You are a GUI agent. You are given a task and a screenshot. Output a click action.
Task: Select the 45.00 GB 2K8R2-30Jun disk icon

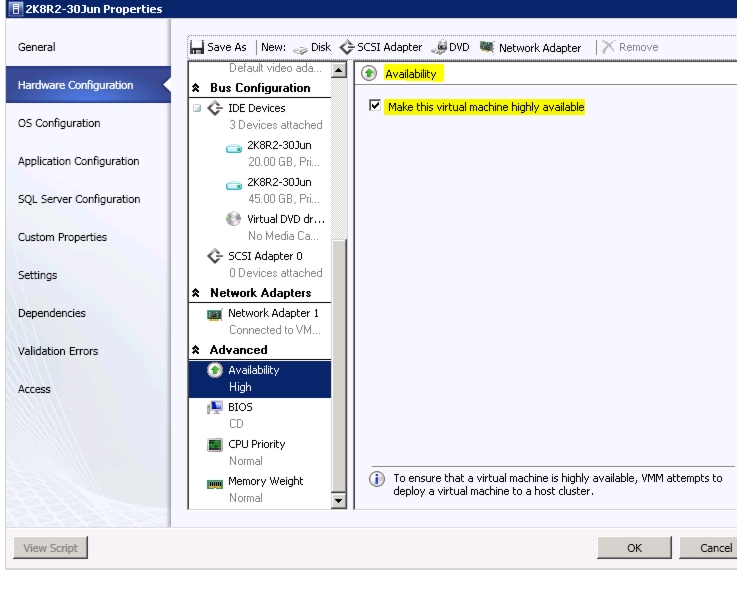pos(234,185)
